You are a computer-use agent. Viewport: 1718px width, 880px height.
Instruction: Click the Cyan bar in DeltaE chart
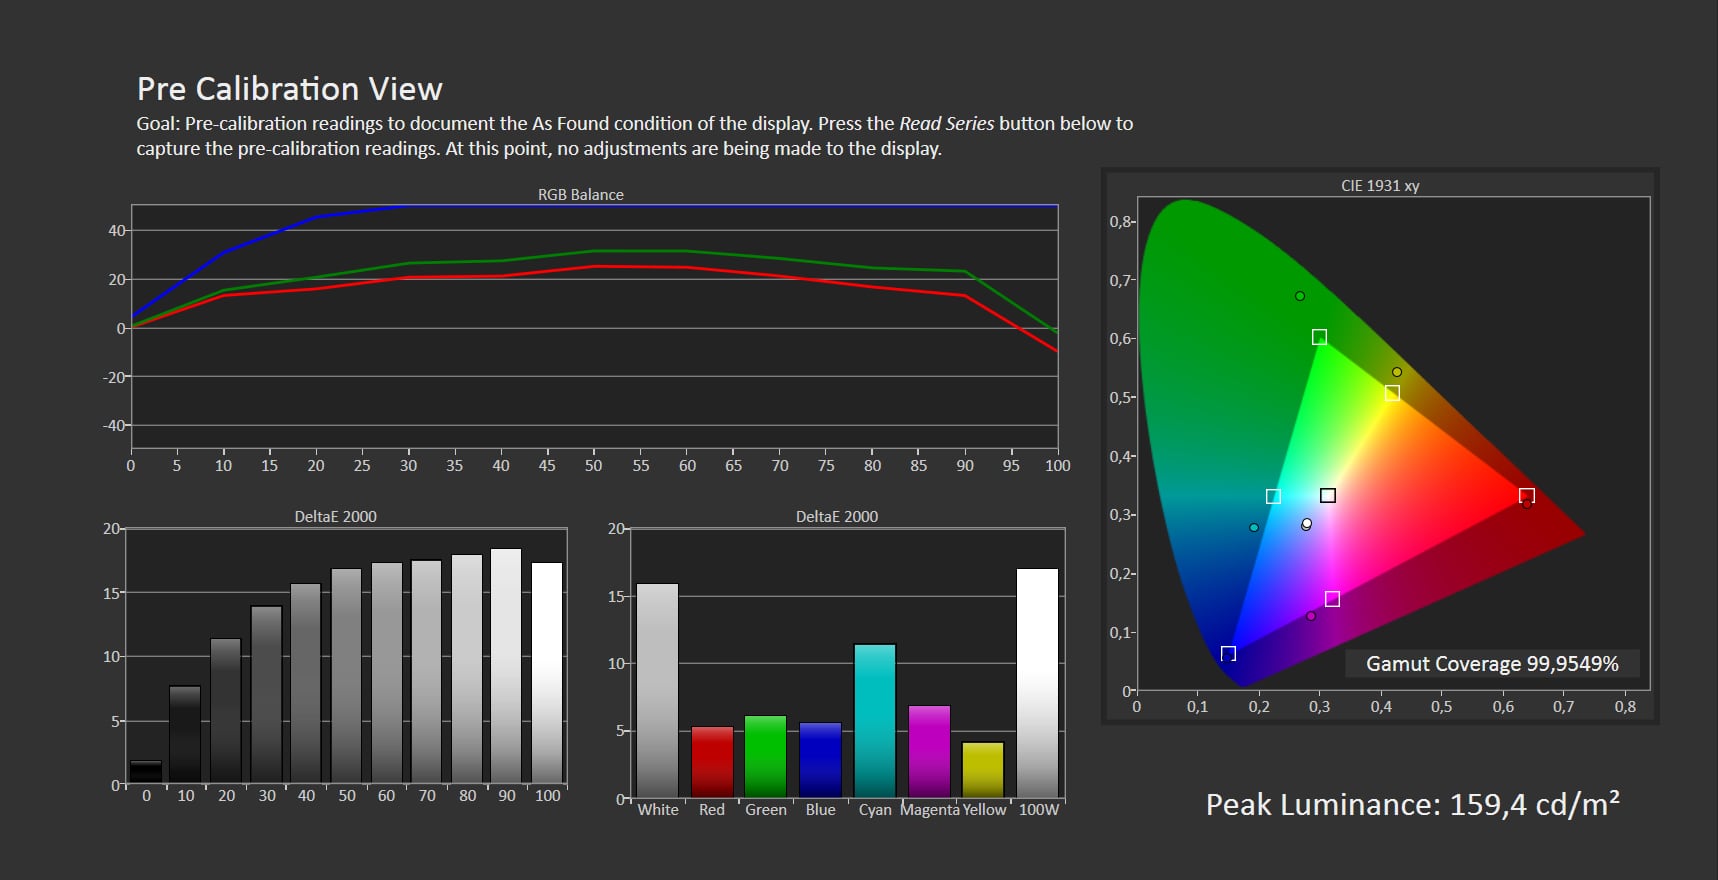(x=875, y=720)
